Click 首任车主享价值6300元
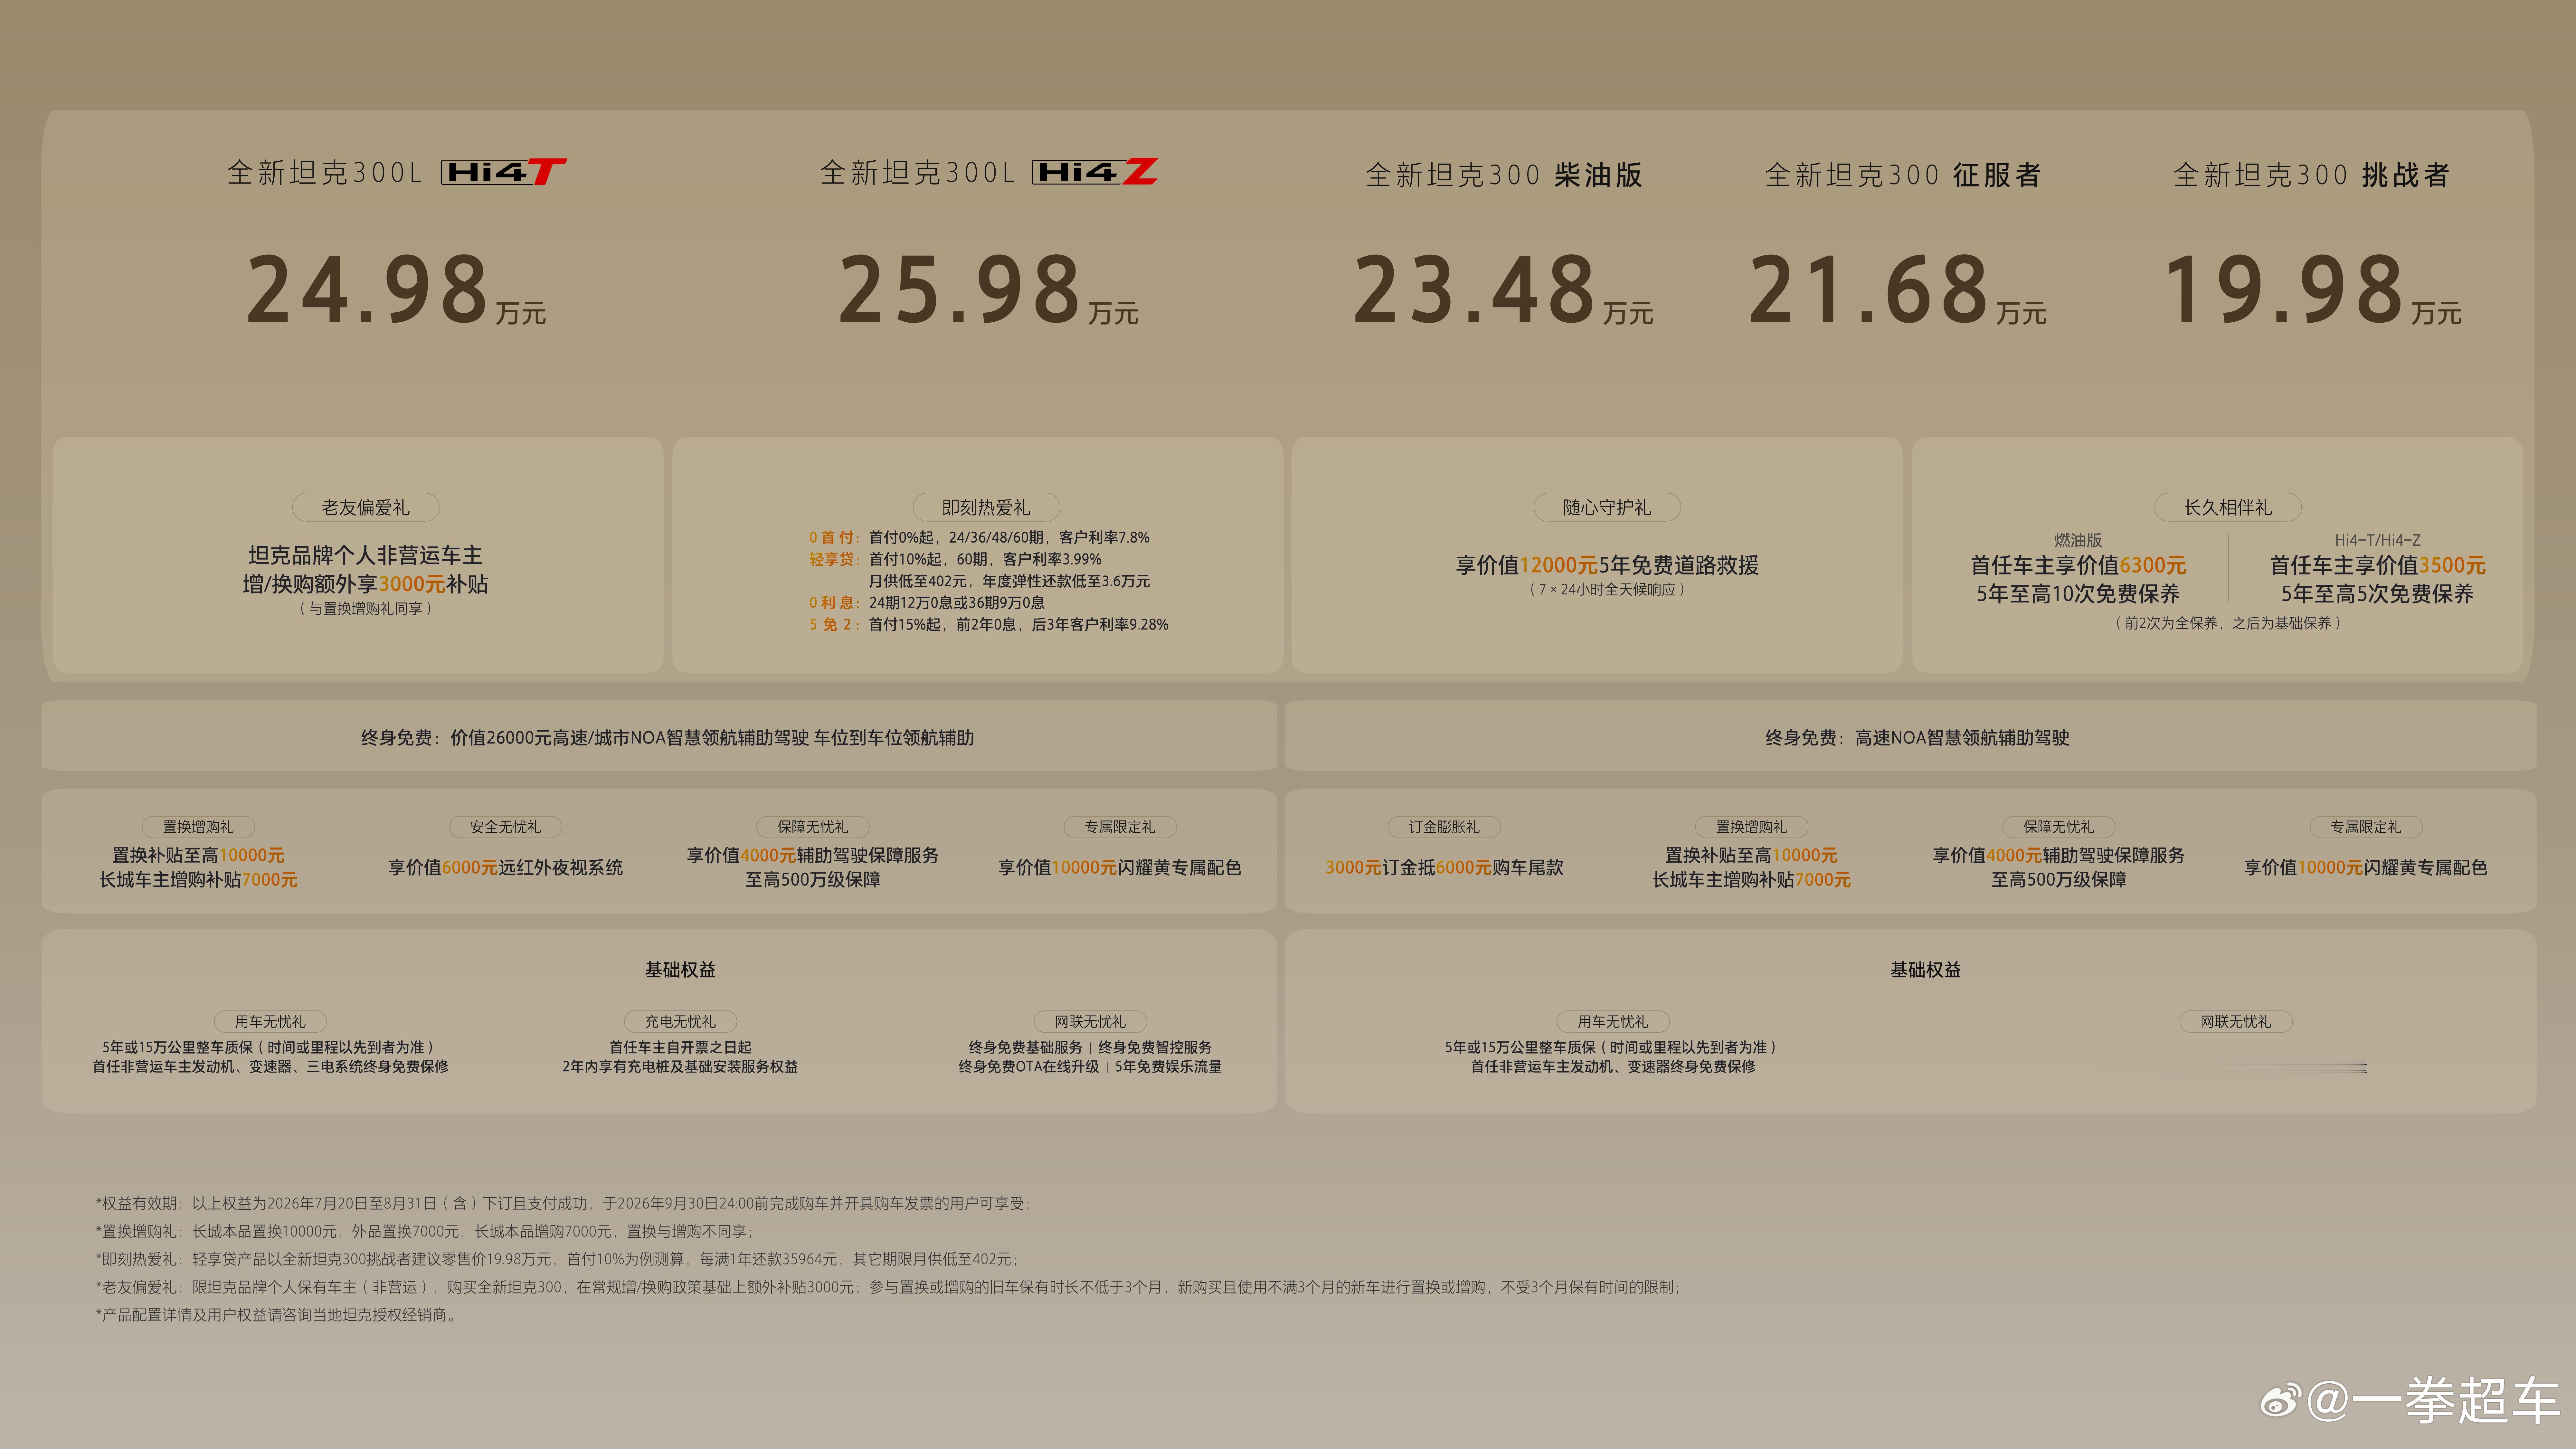 point(2078,565)
